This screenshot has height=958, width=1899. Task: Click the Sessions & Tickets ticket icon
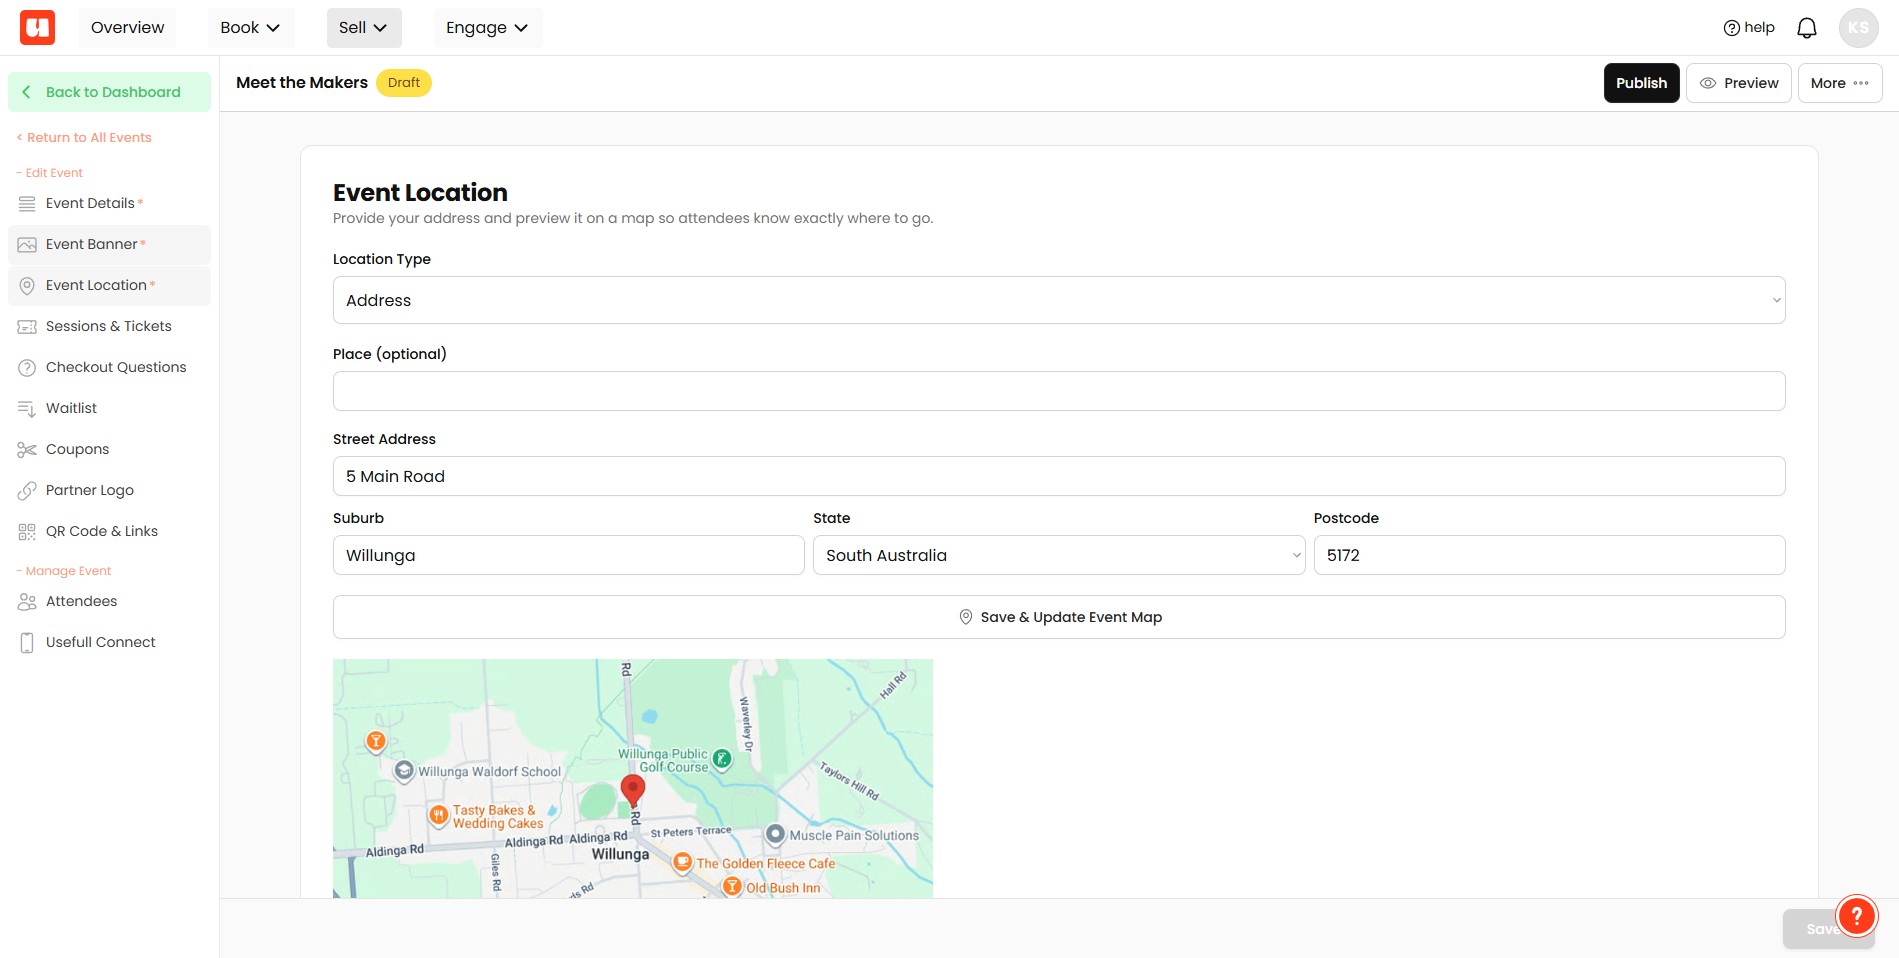click(27, 327)
